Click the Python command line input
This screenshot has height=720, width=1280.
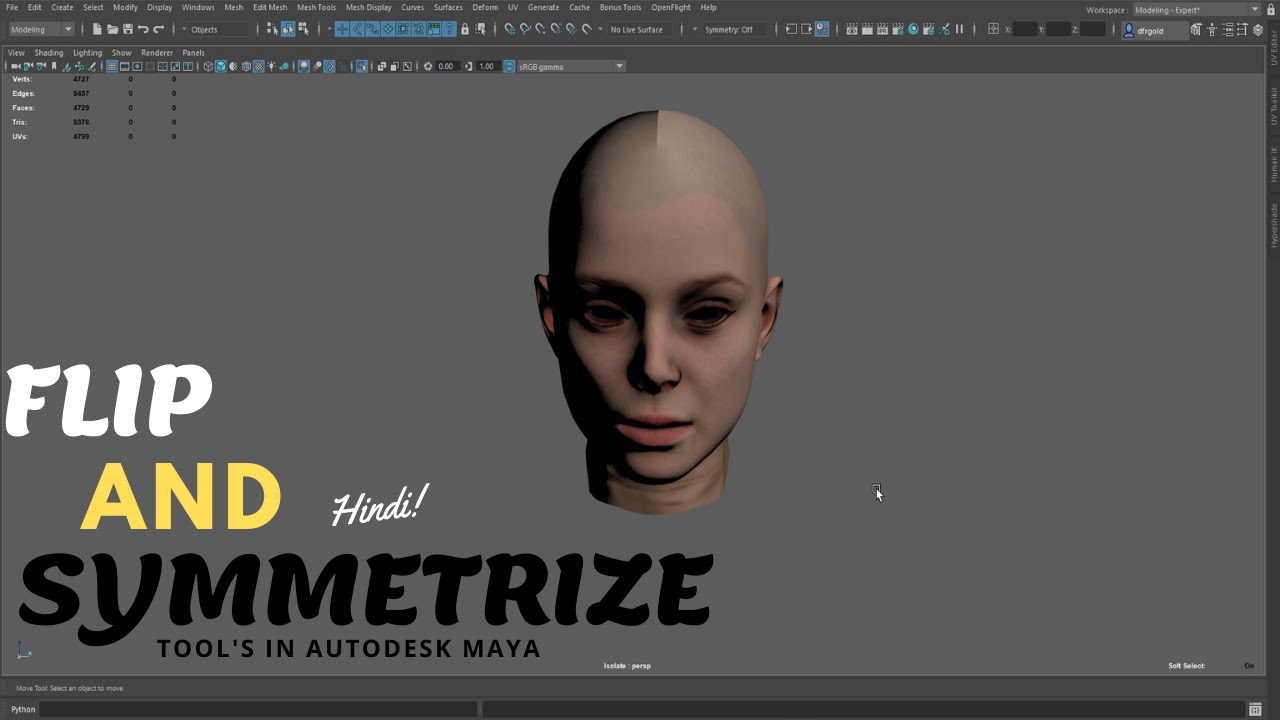pos(258,709)
